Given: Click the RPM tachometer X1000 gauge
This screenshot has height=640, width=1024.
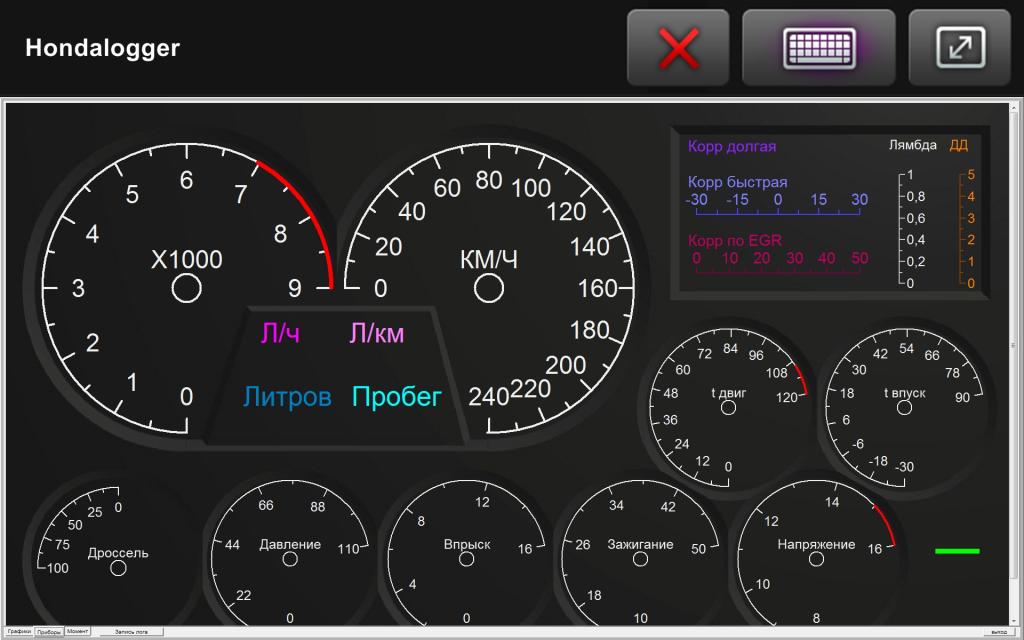Looking at the screenshot, I should click(187, 288).
